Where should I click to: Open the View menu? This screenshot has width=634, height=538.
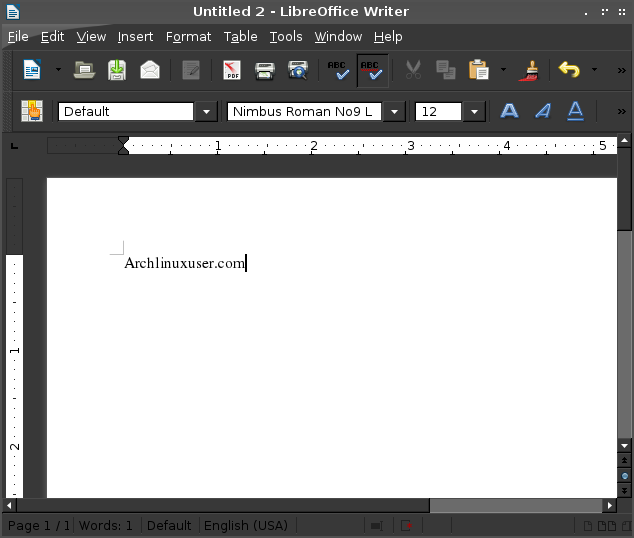pos(91,37)
